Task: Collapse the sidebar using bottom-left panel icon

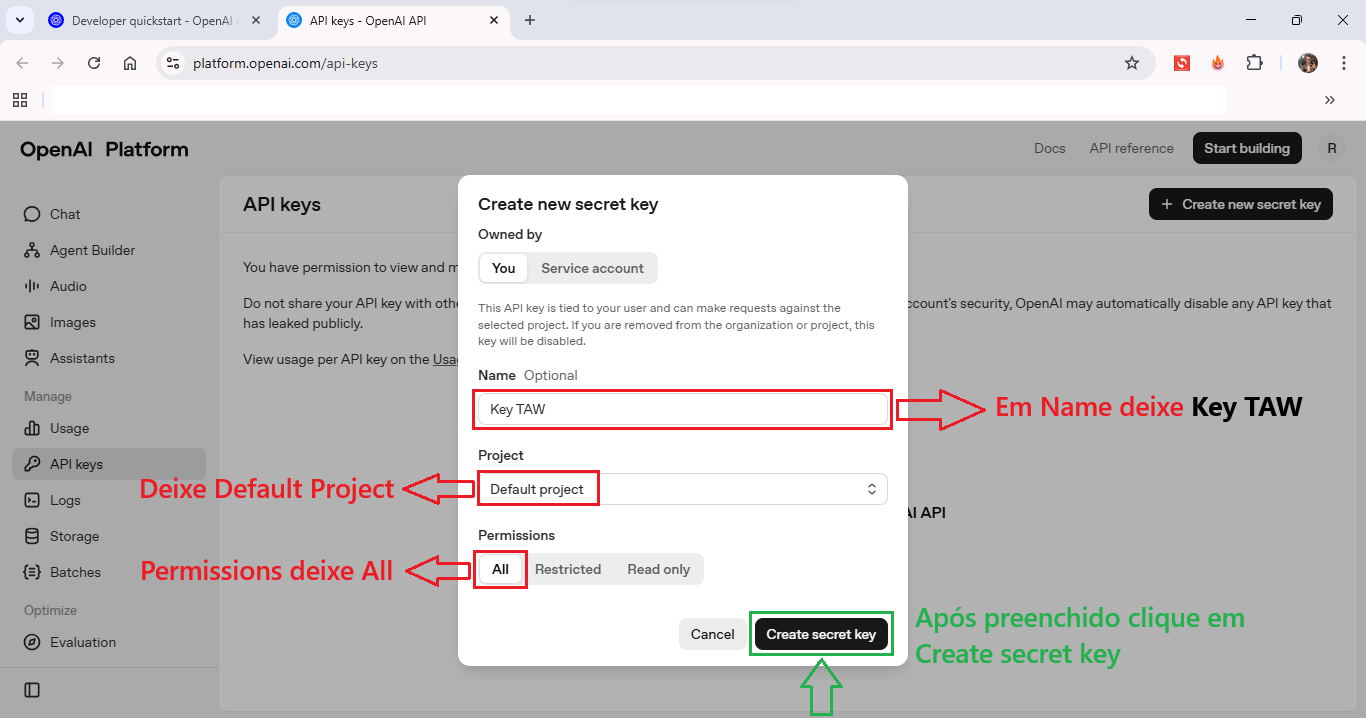Action: click(x=32, y=690)
